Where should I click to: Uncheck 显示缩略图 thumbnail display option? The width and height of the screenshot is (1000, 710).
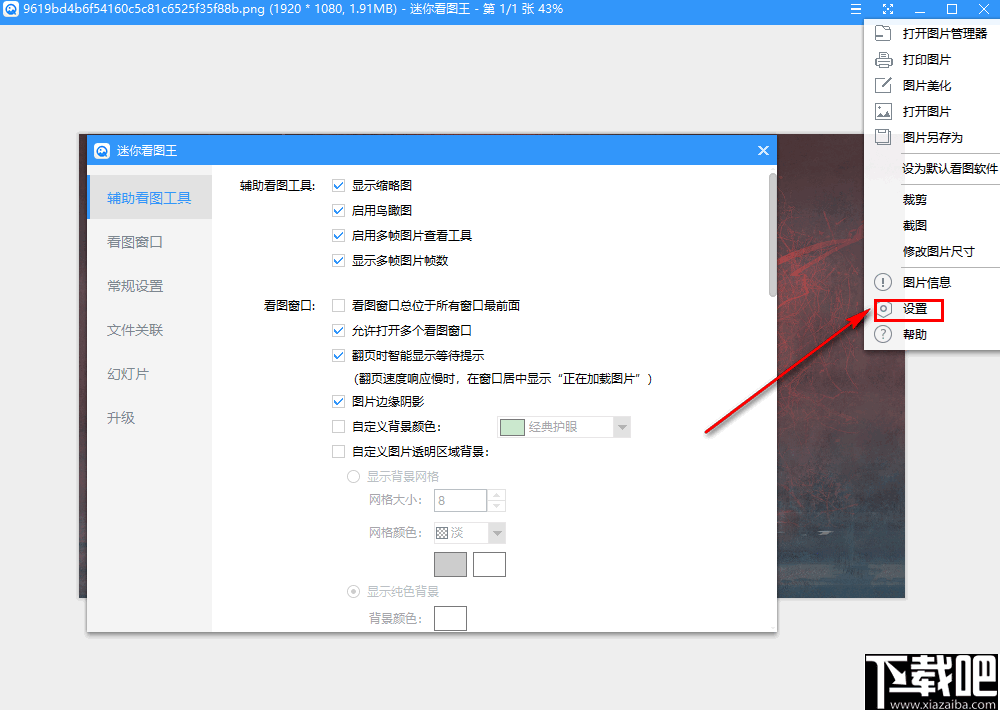pyautogui.click(x=338, y=185)
